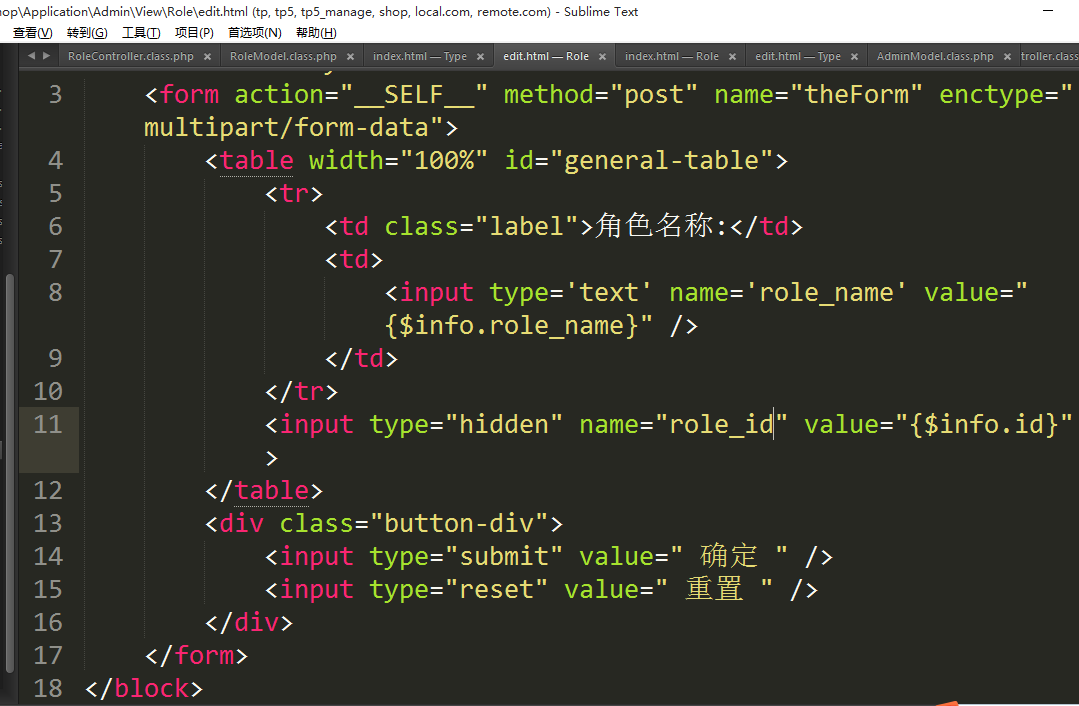Close the index.html — Role tab

point(732,57)
